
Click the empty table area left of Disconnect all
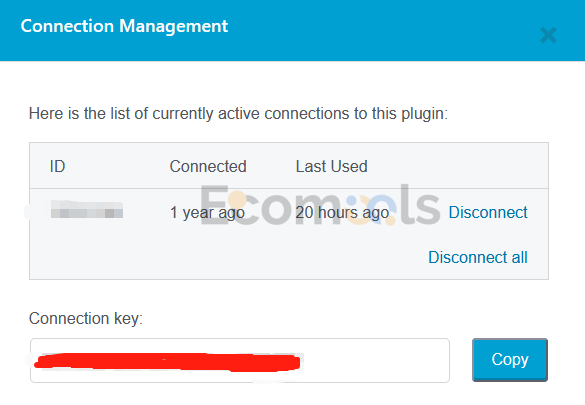[x=228, y=257]
